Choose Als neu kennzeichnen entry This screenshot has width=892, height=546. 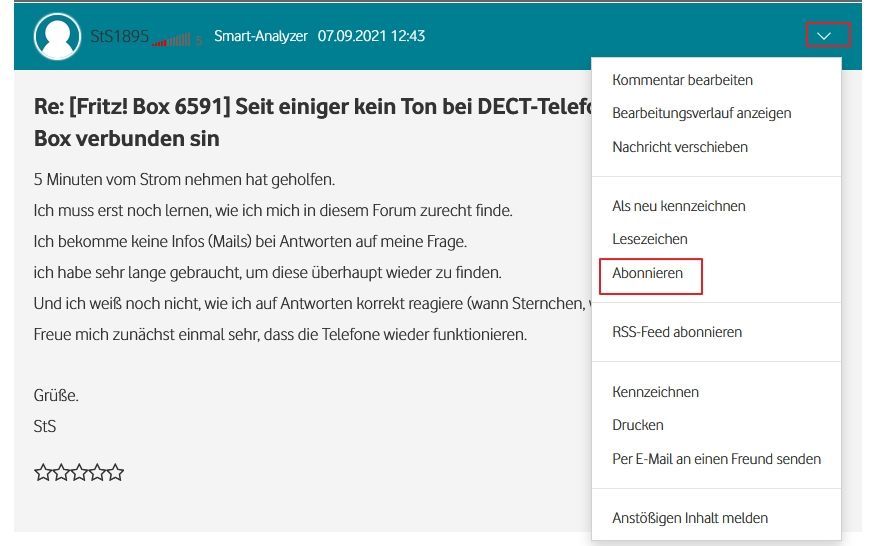click(x=679, y=206)
